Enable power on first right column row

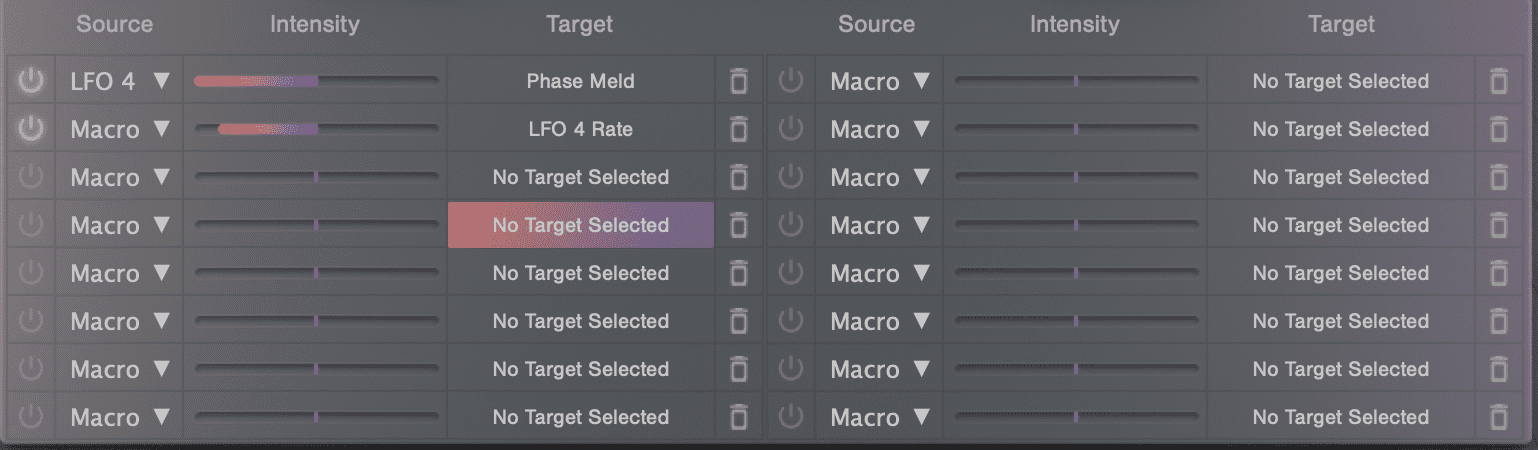tap(791, 81)
